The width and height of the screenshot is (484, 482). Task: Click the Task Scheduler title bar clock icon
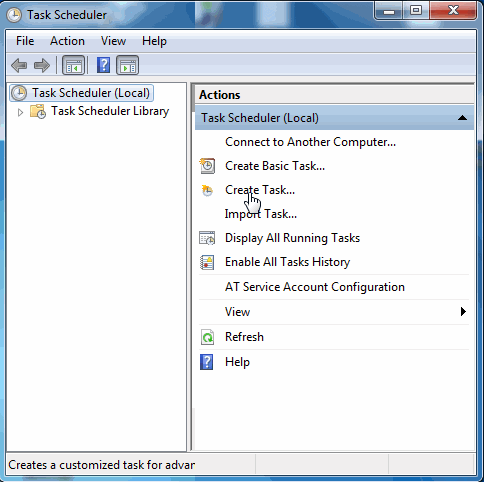point(14,15)
